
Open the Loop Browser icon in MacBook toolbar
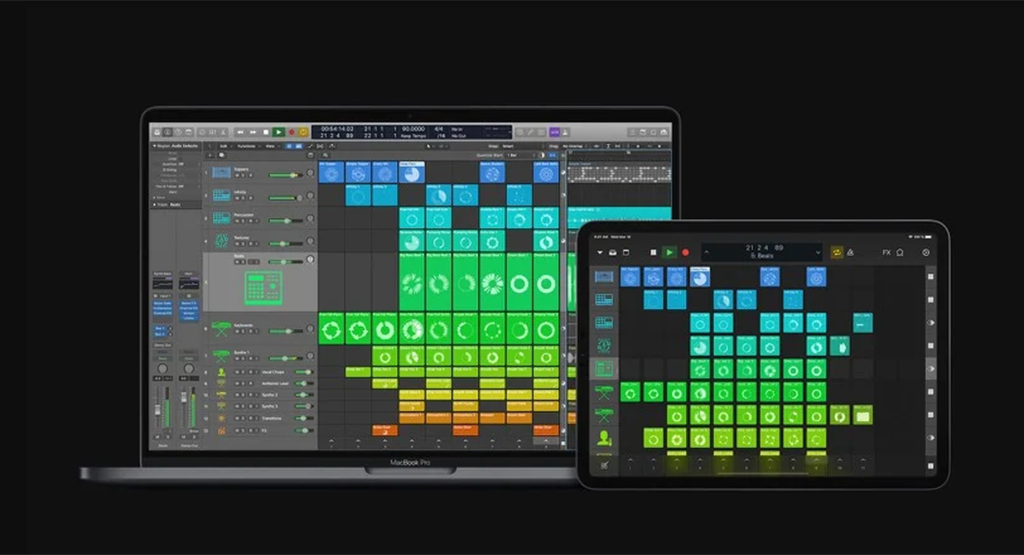653,132
